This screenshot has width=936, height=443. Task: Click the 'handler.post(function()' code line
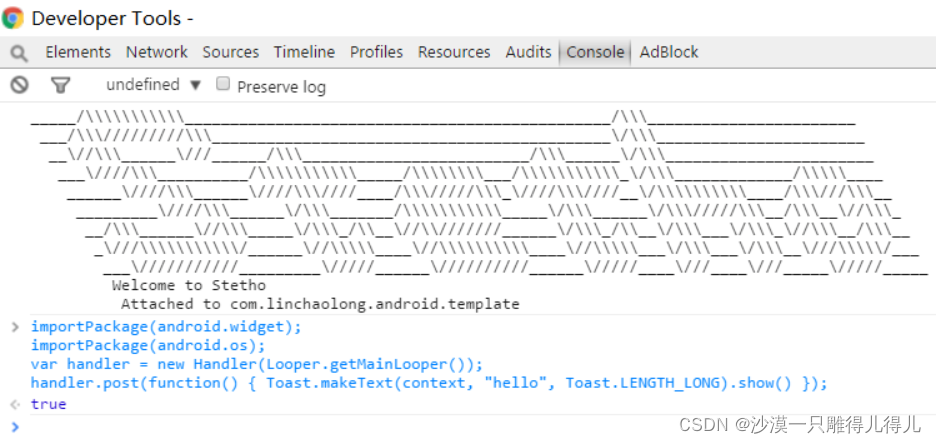(x=429, y=383)
